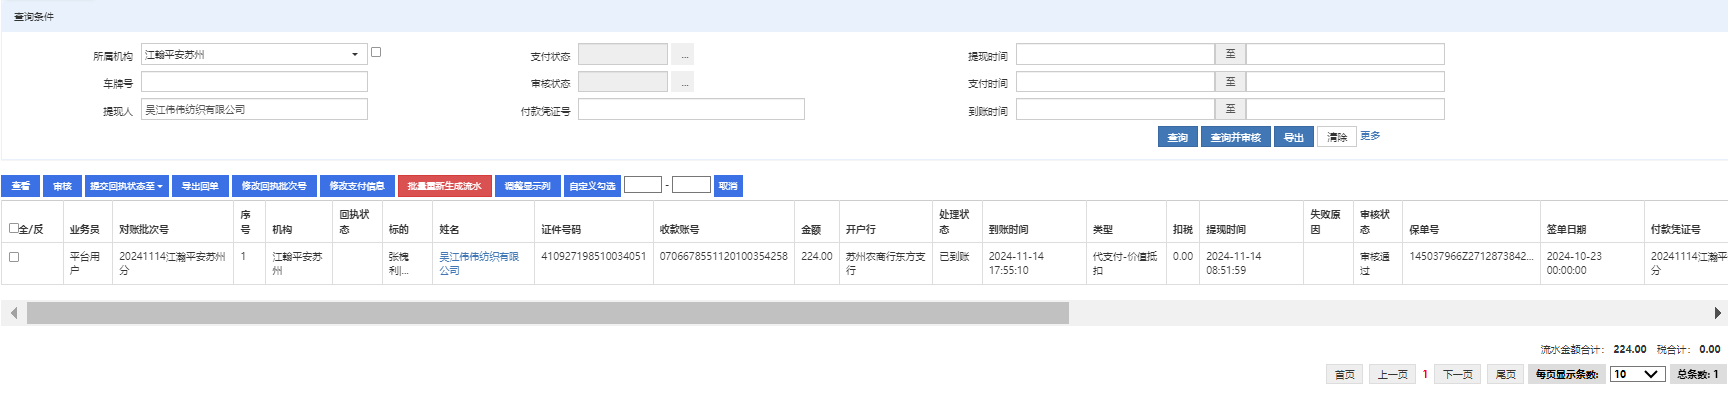Click the 清除 clear button

click(x=1337, y=137)
